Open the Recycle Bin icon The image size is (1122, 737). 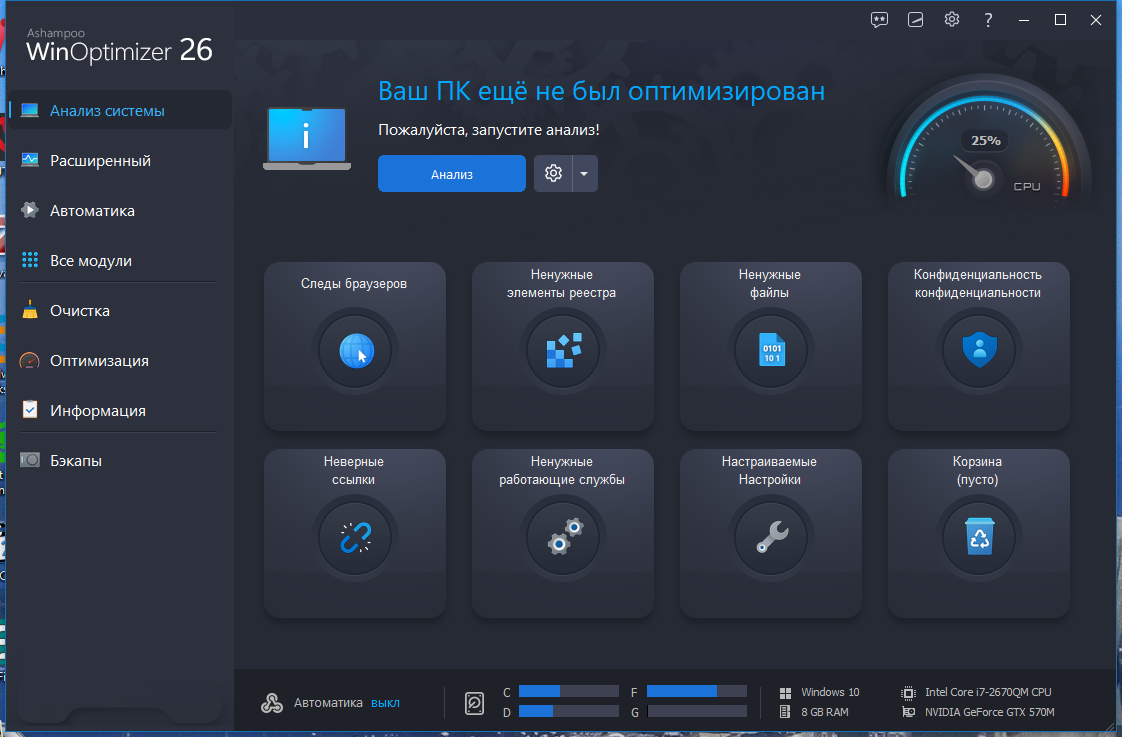tap(979, 537)
